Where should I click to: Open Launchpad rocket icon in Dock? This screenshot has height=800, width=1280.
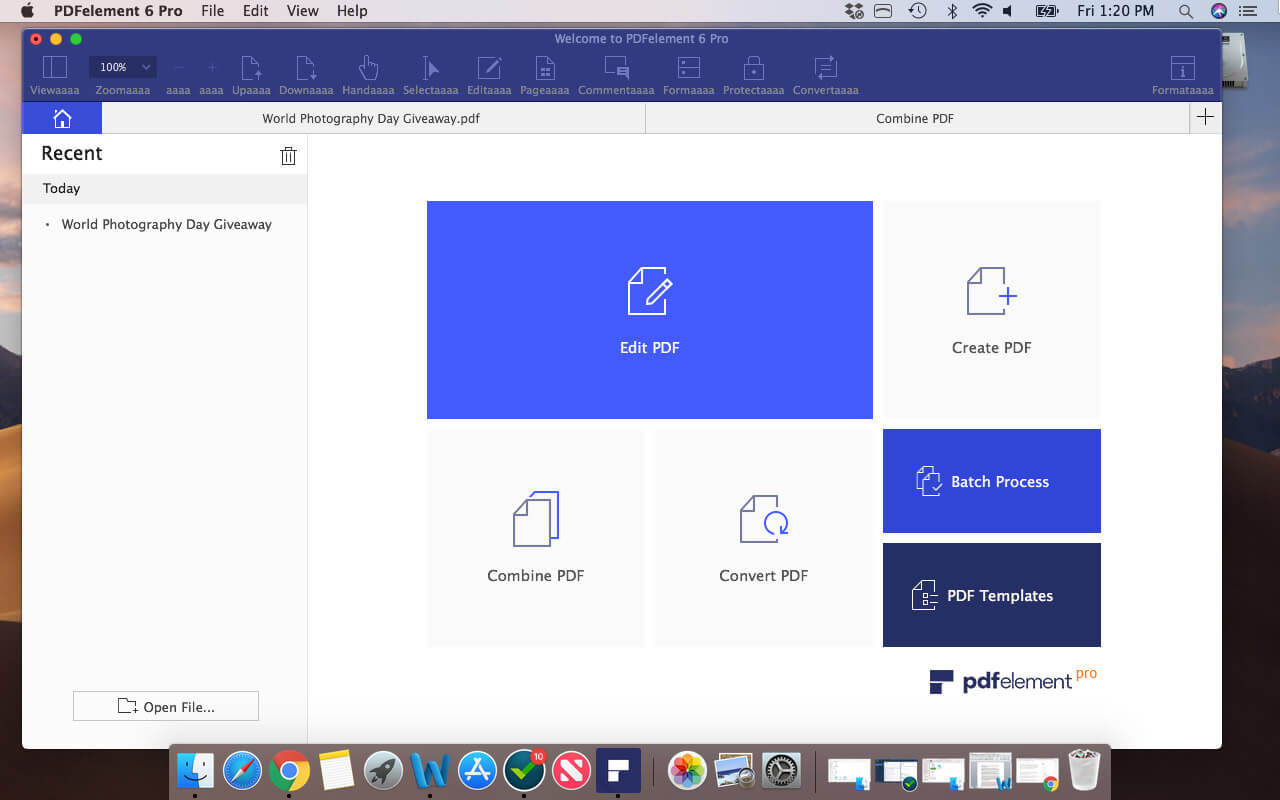coord(383,771)
